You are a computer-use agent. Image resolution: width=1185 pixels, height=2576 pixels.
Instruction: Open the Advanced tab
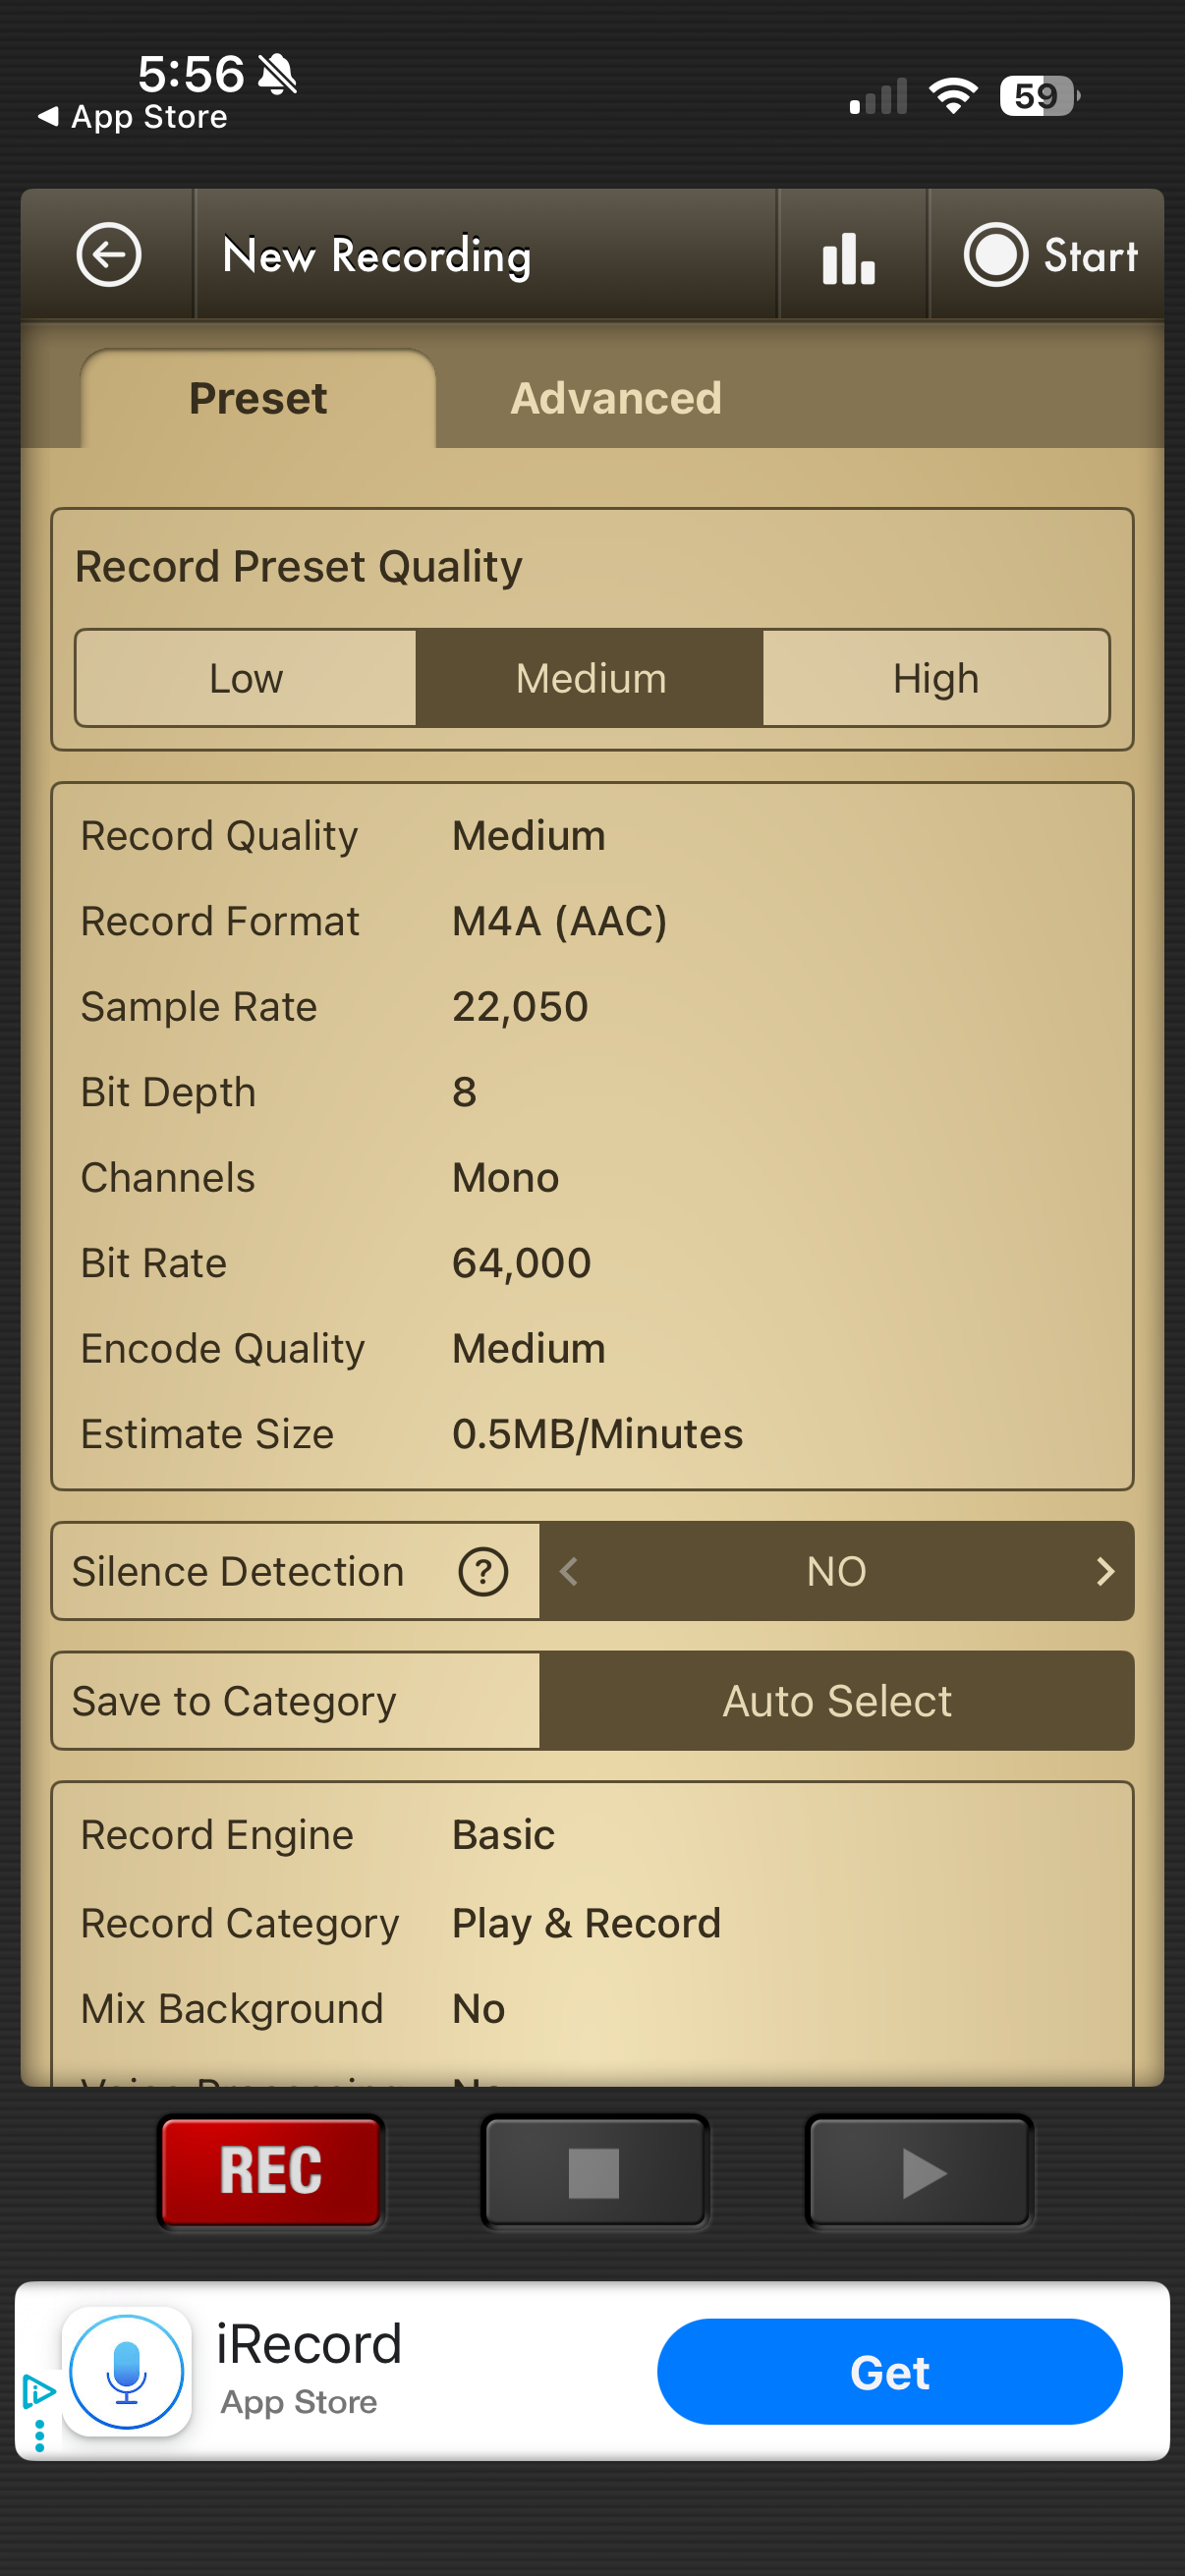pyautogui.click(x=616, y=399)
